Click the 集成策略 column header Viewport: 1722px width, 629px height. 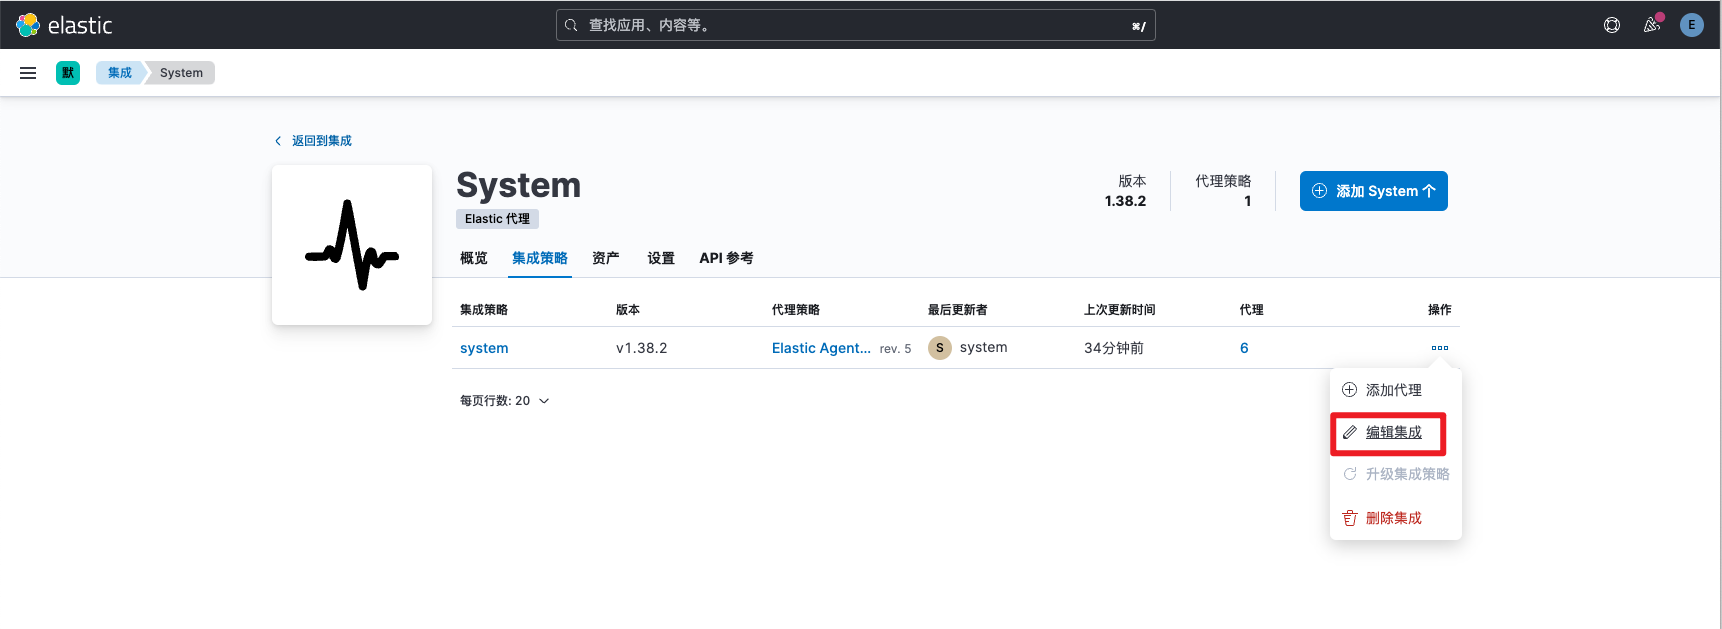pos(484,310)
